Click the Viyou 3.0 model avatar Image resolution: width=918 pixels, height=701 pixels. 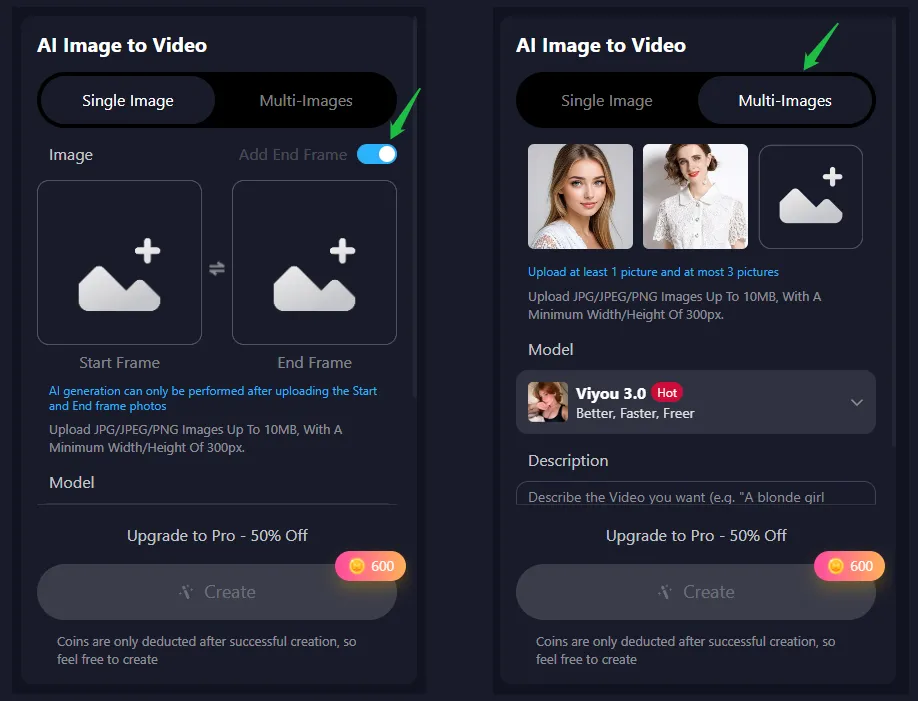(x=547, y=402)
